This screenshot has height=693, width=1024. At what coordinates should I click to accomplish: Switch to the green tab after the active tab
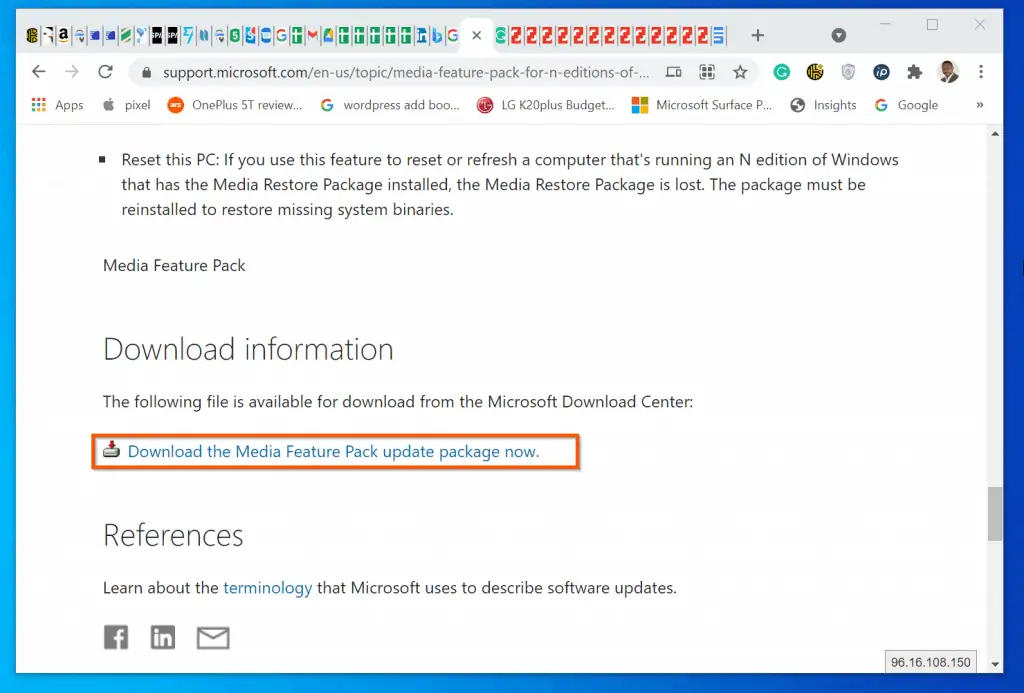(500, 35)
